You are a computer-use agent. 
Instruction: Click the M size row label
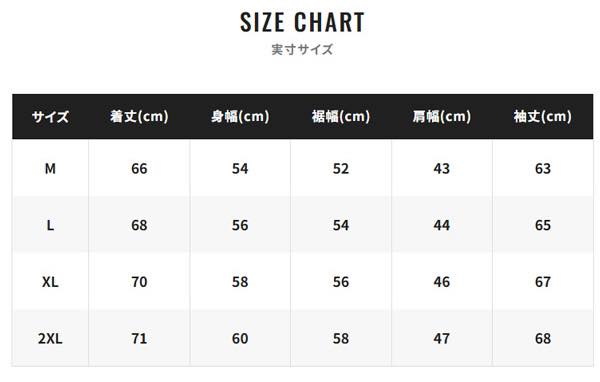[x=50, y=168]
